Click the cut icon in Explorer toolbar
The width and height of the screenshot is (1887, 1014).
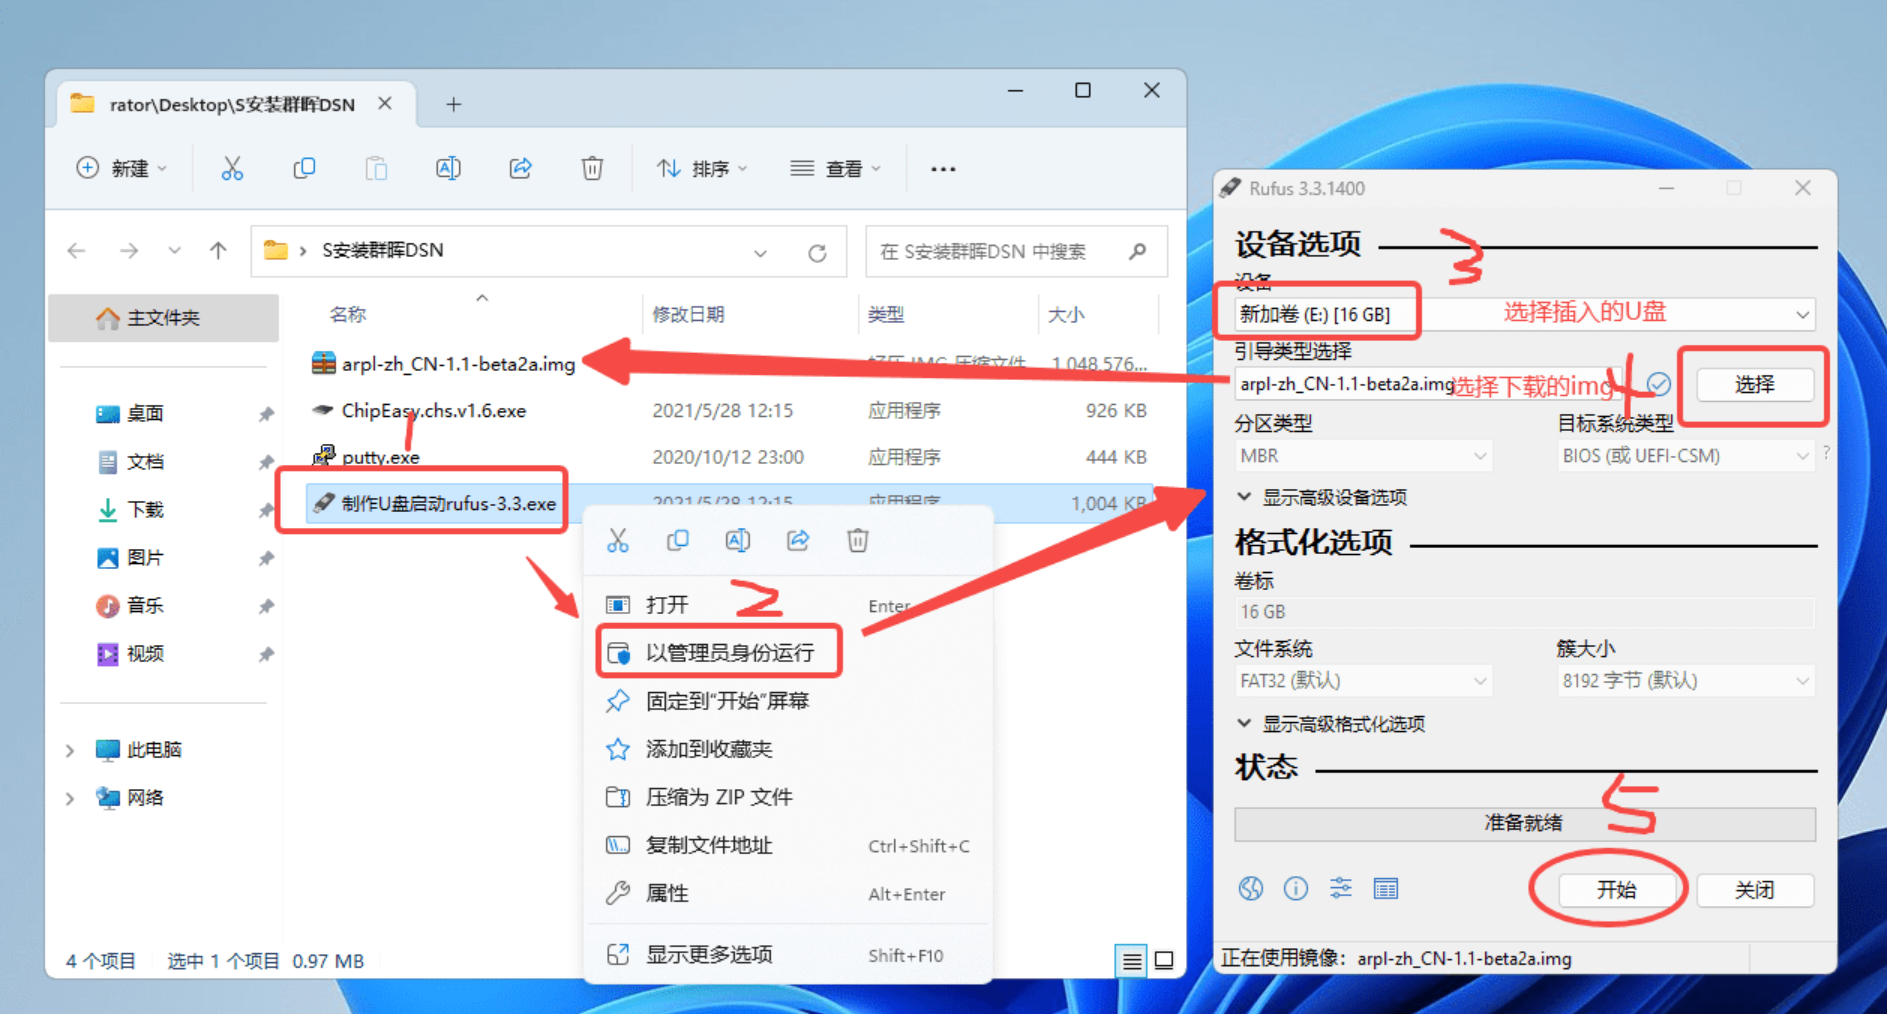[x=232, y=168]
